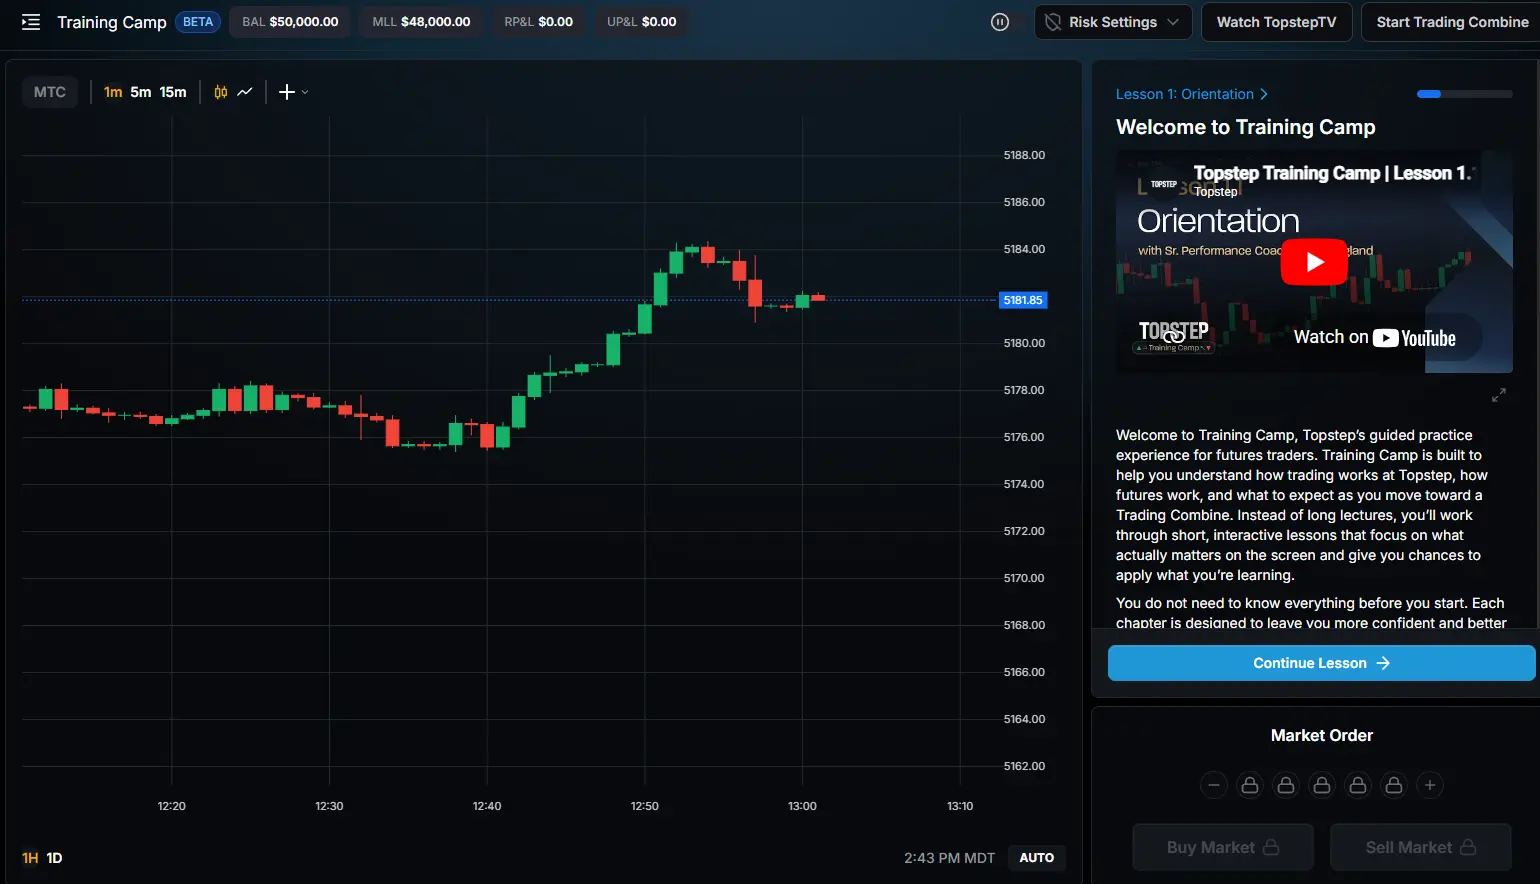The height and width of the screenshot is (884, 1540).
Task: Click the pause icon in the top bar
Action: tap(1000, 21)
